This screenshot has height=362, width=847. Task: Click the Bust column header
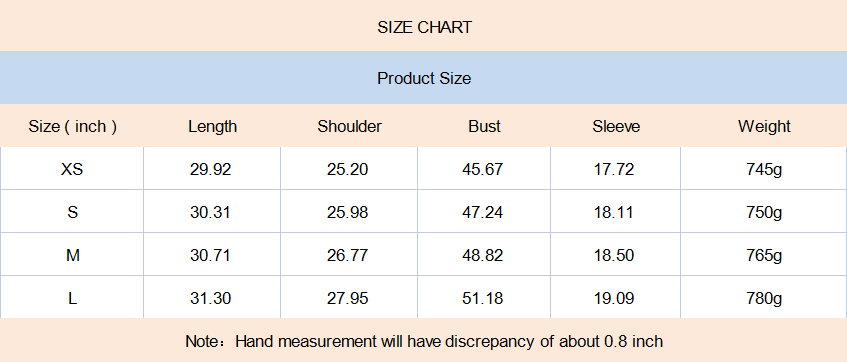[x=485, y=126]
